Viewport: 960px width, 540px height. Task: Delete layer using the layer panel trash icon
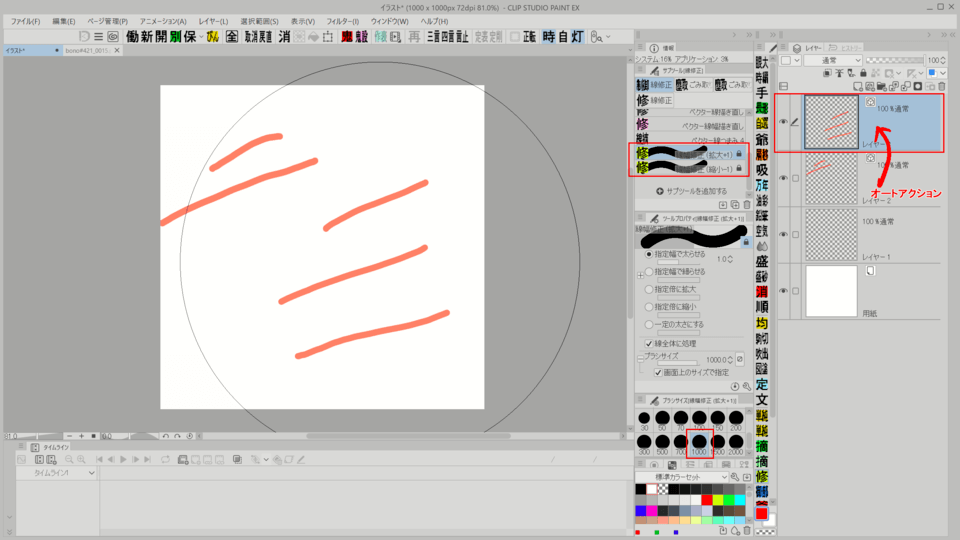click(944, 86)
